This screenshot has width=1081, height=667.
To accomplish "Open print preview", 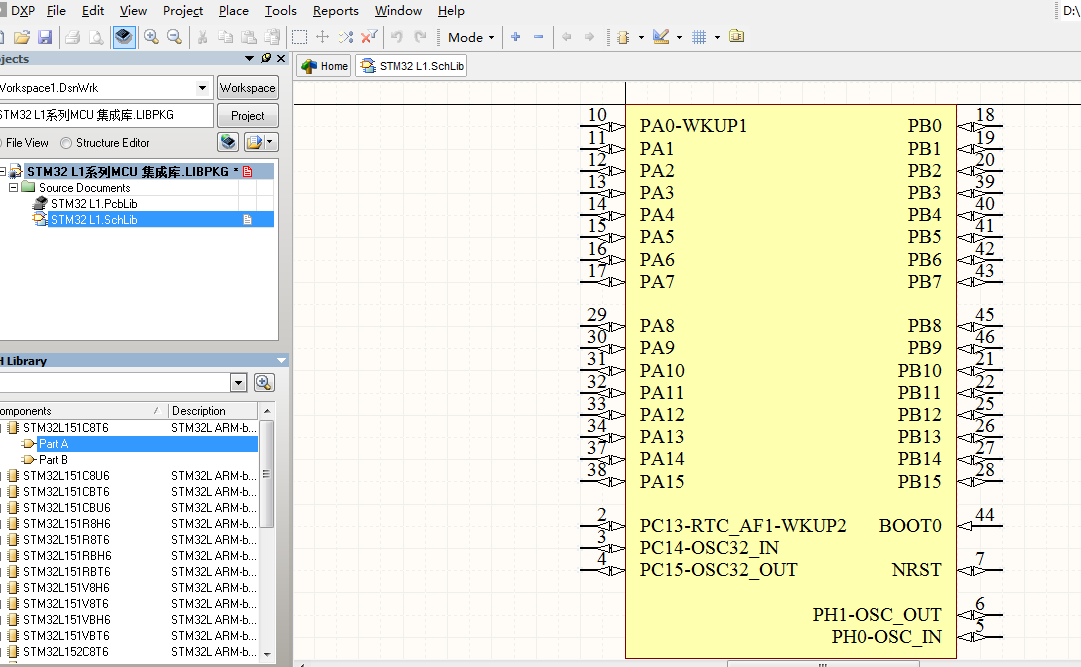I will click(96, 37).
